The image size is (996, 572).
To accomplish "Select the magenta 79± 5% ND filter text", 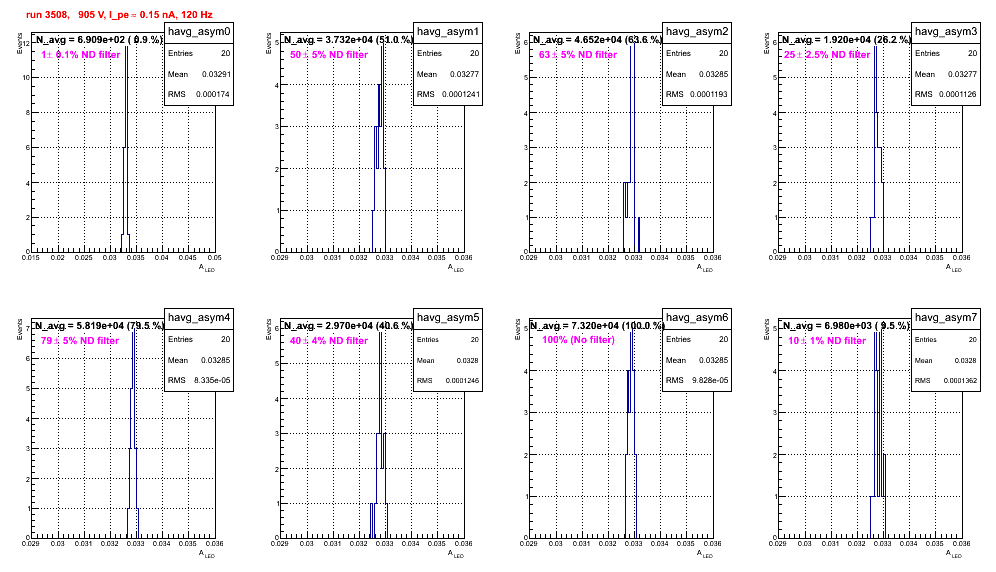I will coord(80,341).
